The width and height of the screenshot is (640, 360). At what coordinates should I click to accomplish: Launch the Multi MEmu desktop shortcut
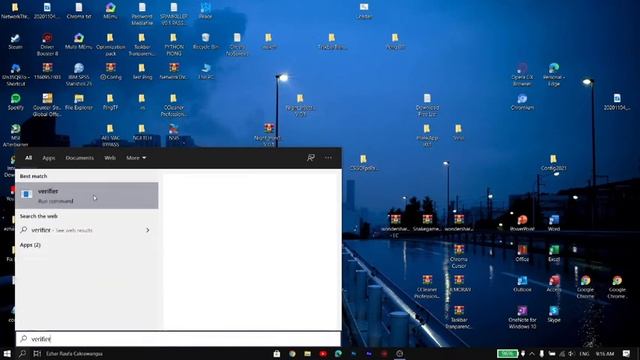pyautogui.click(x=79, y=42)
